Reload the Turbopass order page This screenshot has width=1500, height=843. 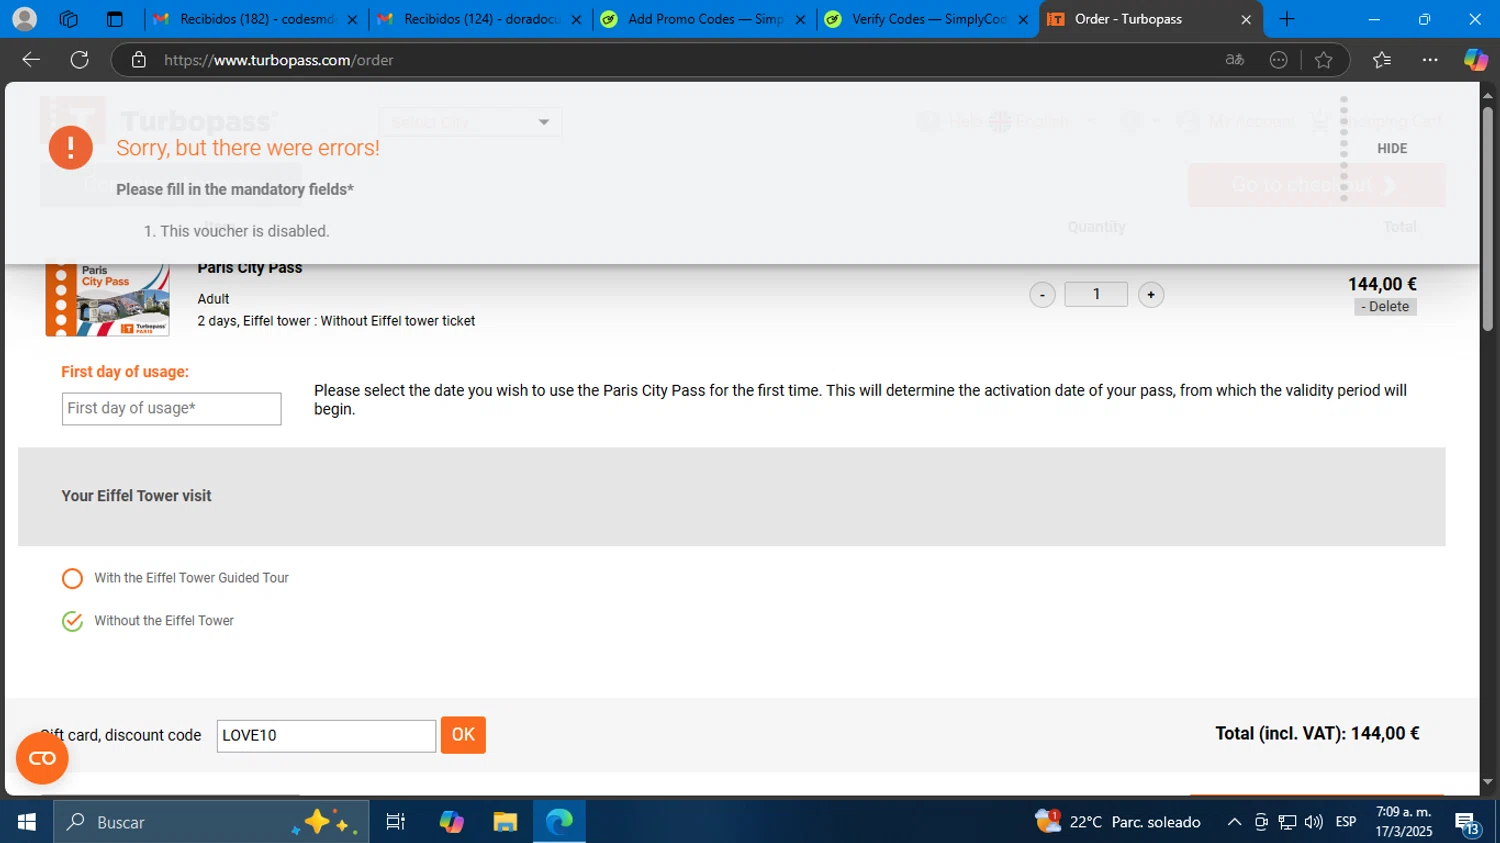click(80, 60)
